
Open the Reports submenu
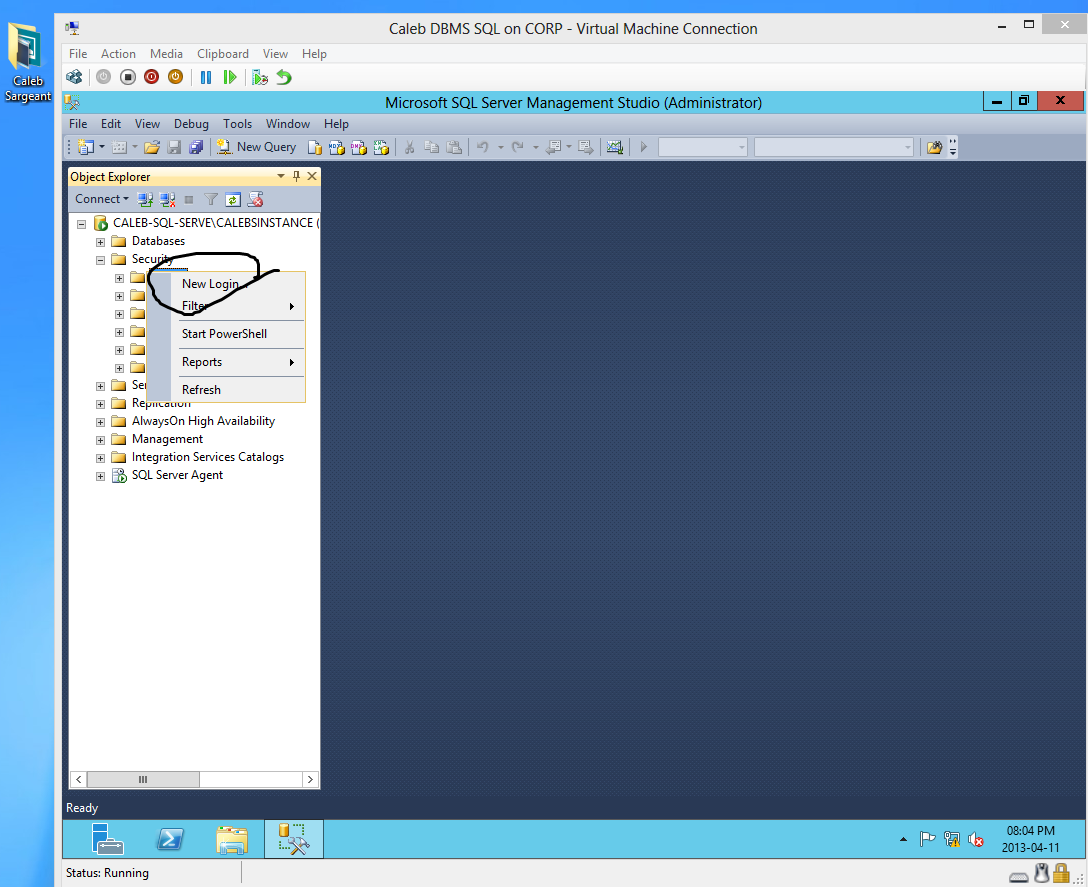226,362
